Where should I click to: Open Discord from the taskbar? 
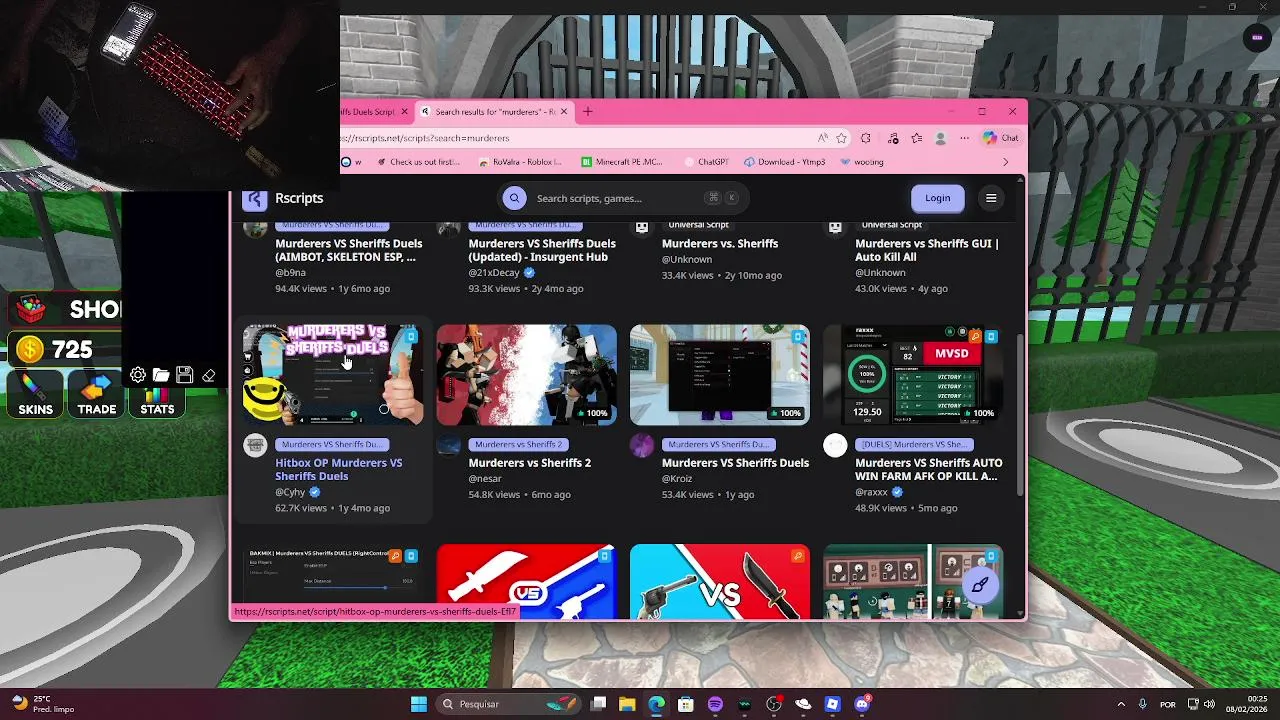pyautogui.click(x=862, y=704)
